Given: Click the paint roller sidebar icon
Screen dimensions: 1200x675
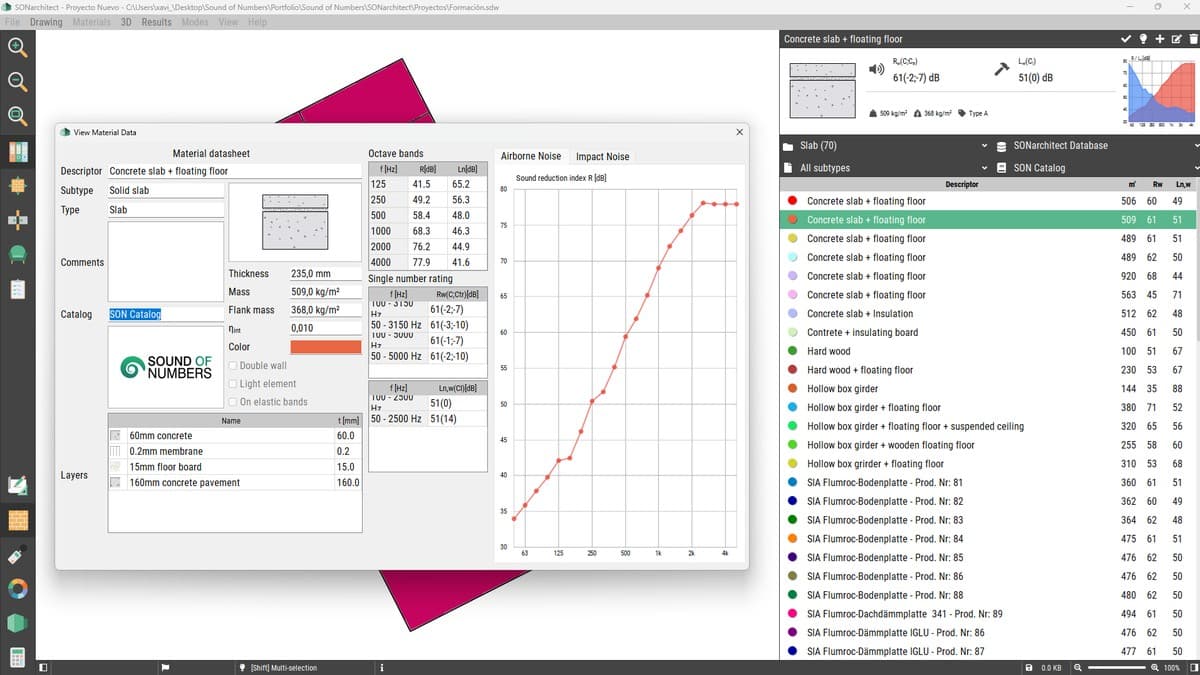Looking at the screenshot, I should coord(17,554).
